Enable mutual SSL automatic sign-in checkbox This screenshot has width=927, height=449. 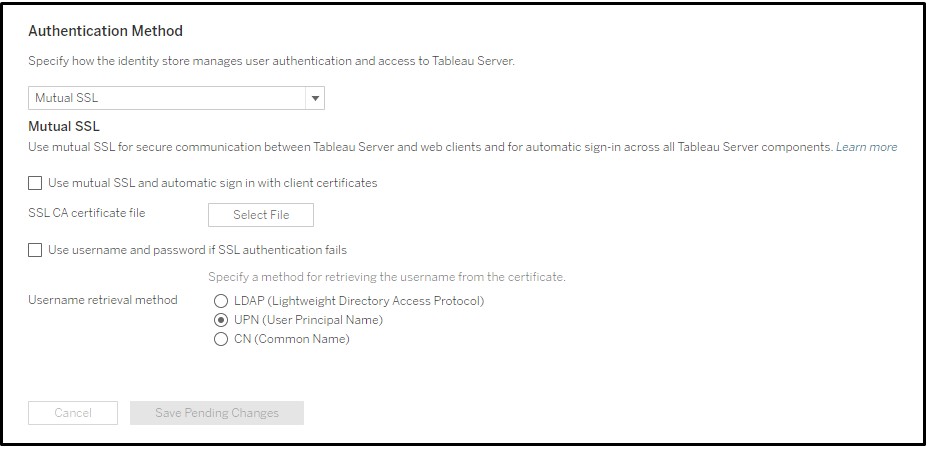36,183
